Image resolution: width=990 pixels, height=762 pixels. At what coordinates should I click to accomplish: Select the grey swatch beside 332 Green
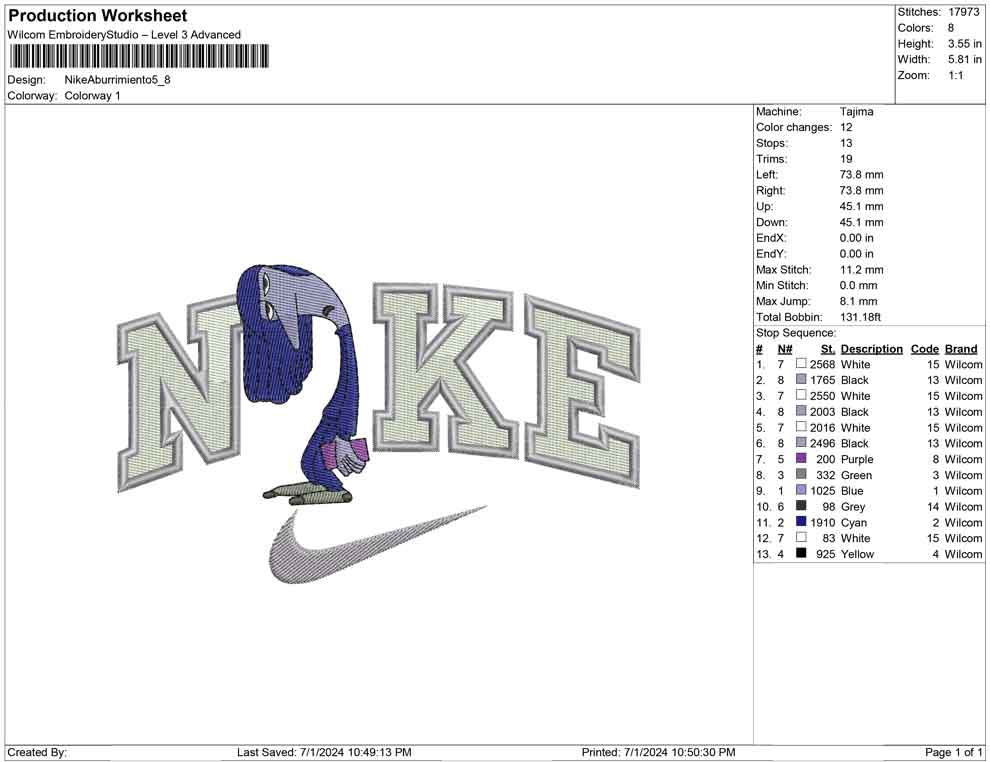(x=801, y=474)
